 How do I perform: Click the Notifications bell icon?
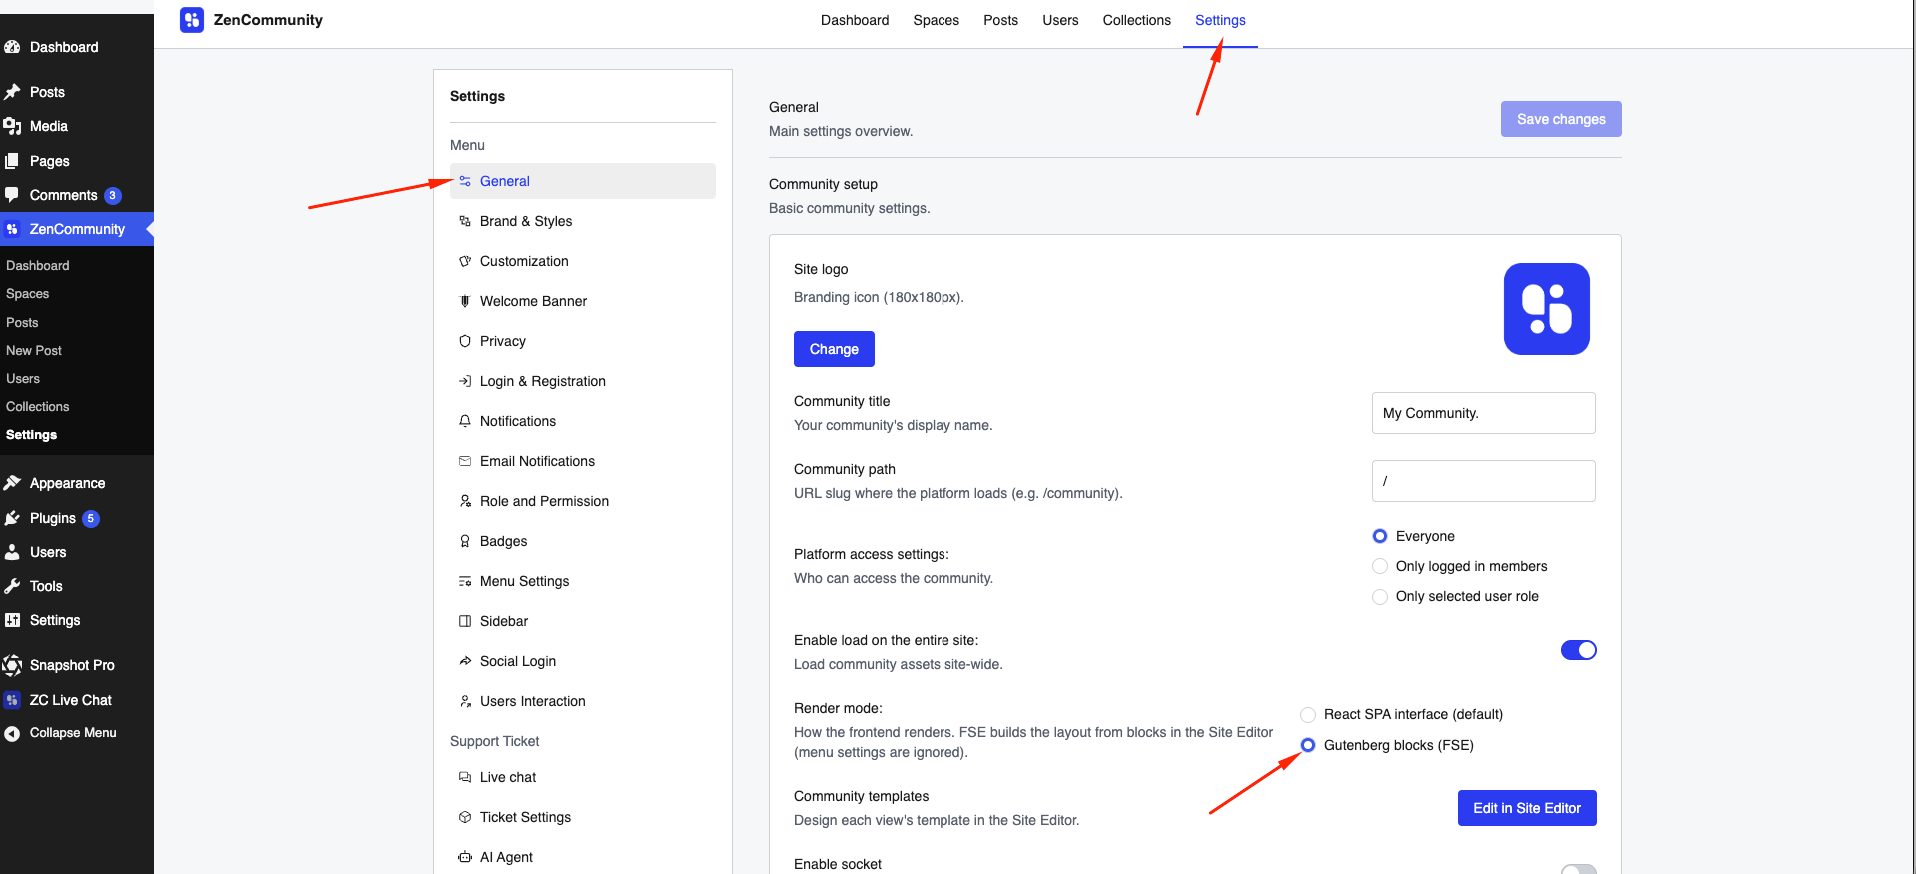pyautogui.click(x=465, y=421)
